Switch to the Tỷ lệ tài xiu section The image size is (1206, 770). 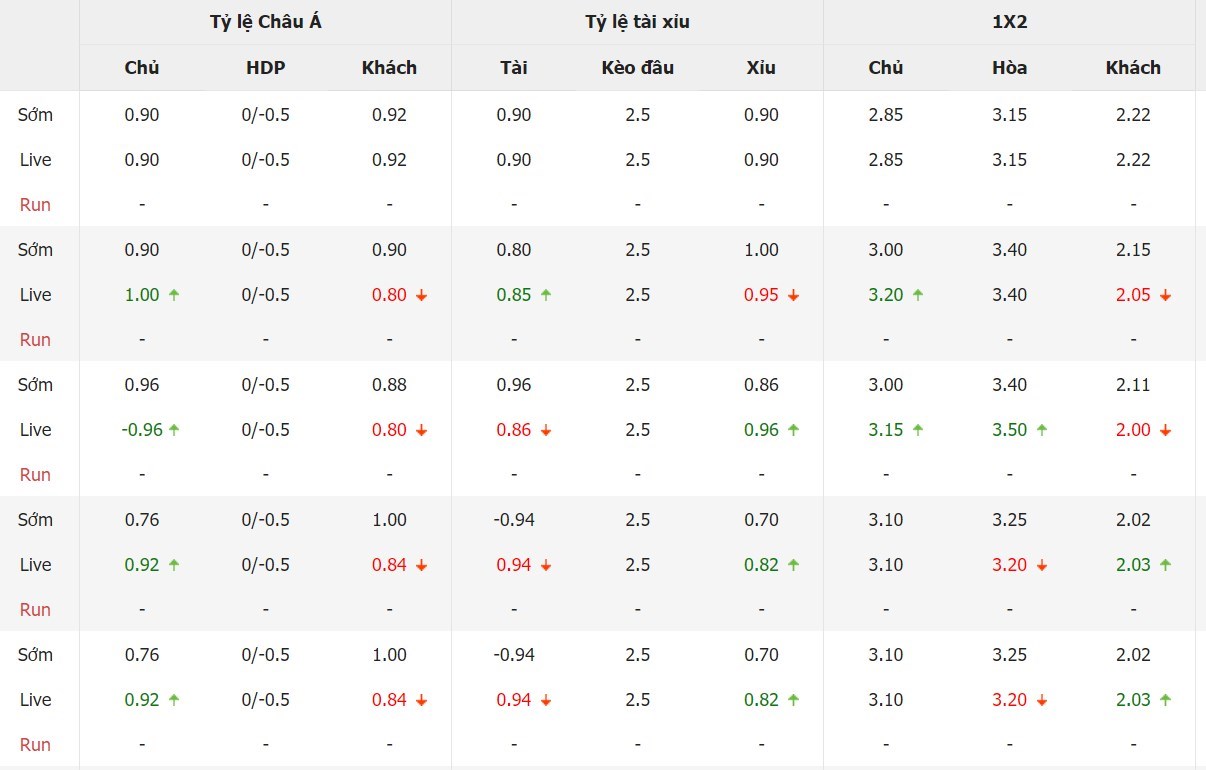tap(638, 22)
